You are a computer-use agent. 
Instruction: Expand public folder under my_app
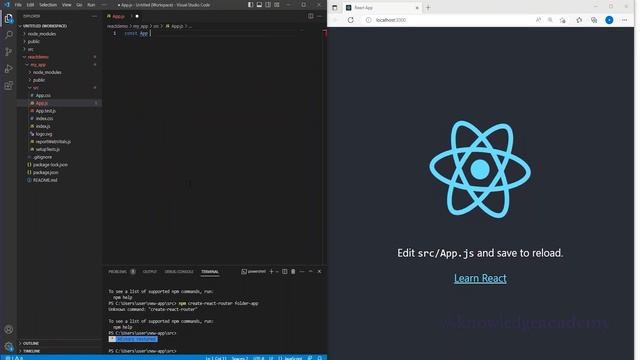[x=39, y=80]
